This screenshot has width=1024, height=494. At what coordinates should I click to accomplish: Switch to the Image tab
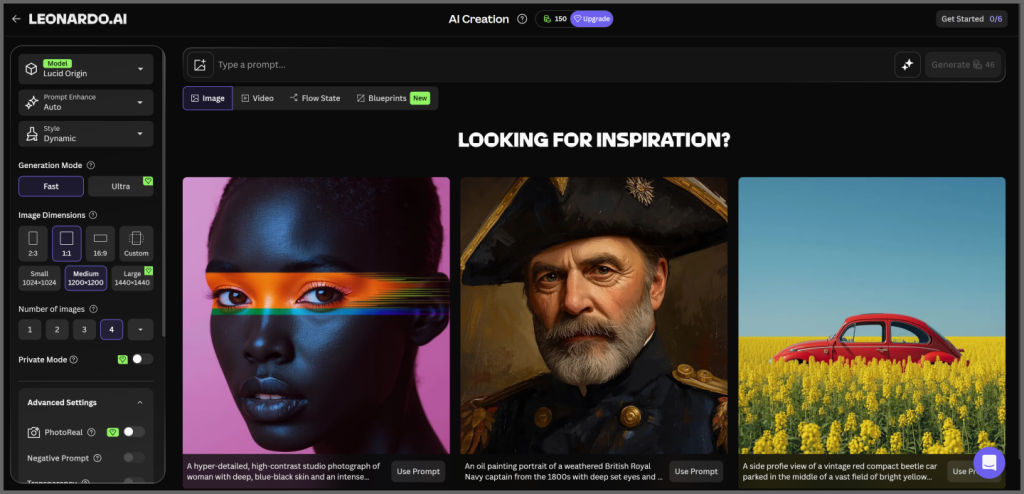[x=208, y=98]
